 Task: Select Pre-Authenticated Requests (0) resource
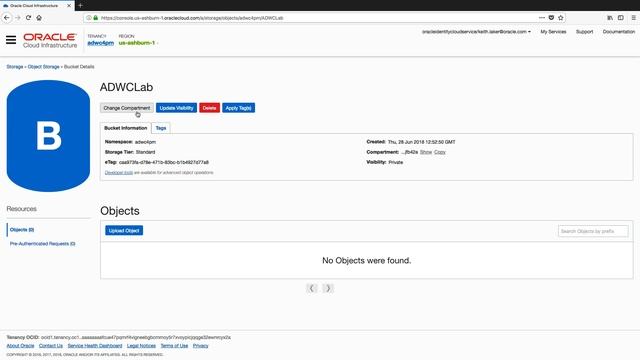click(42, 244)
